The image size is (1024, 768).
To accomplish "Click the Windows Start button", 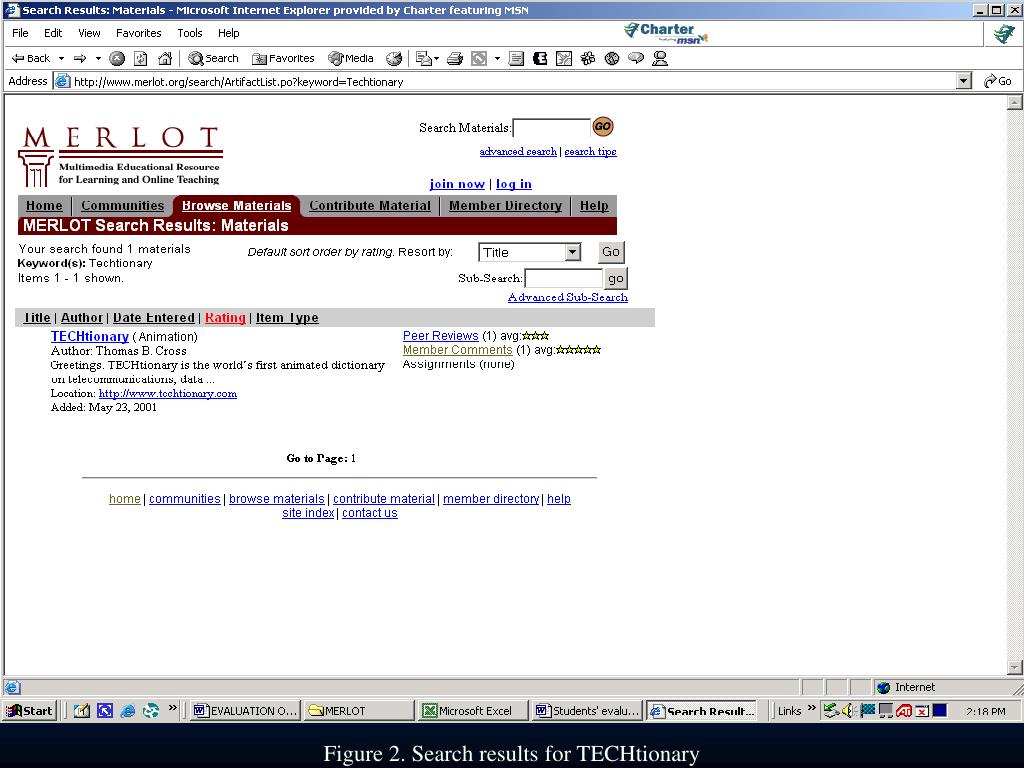I will click(x=30, y=711).
